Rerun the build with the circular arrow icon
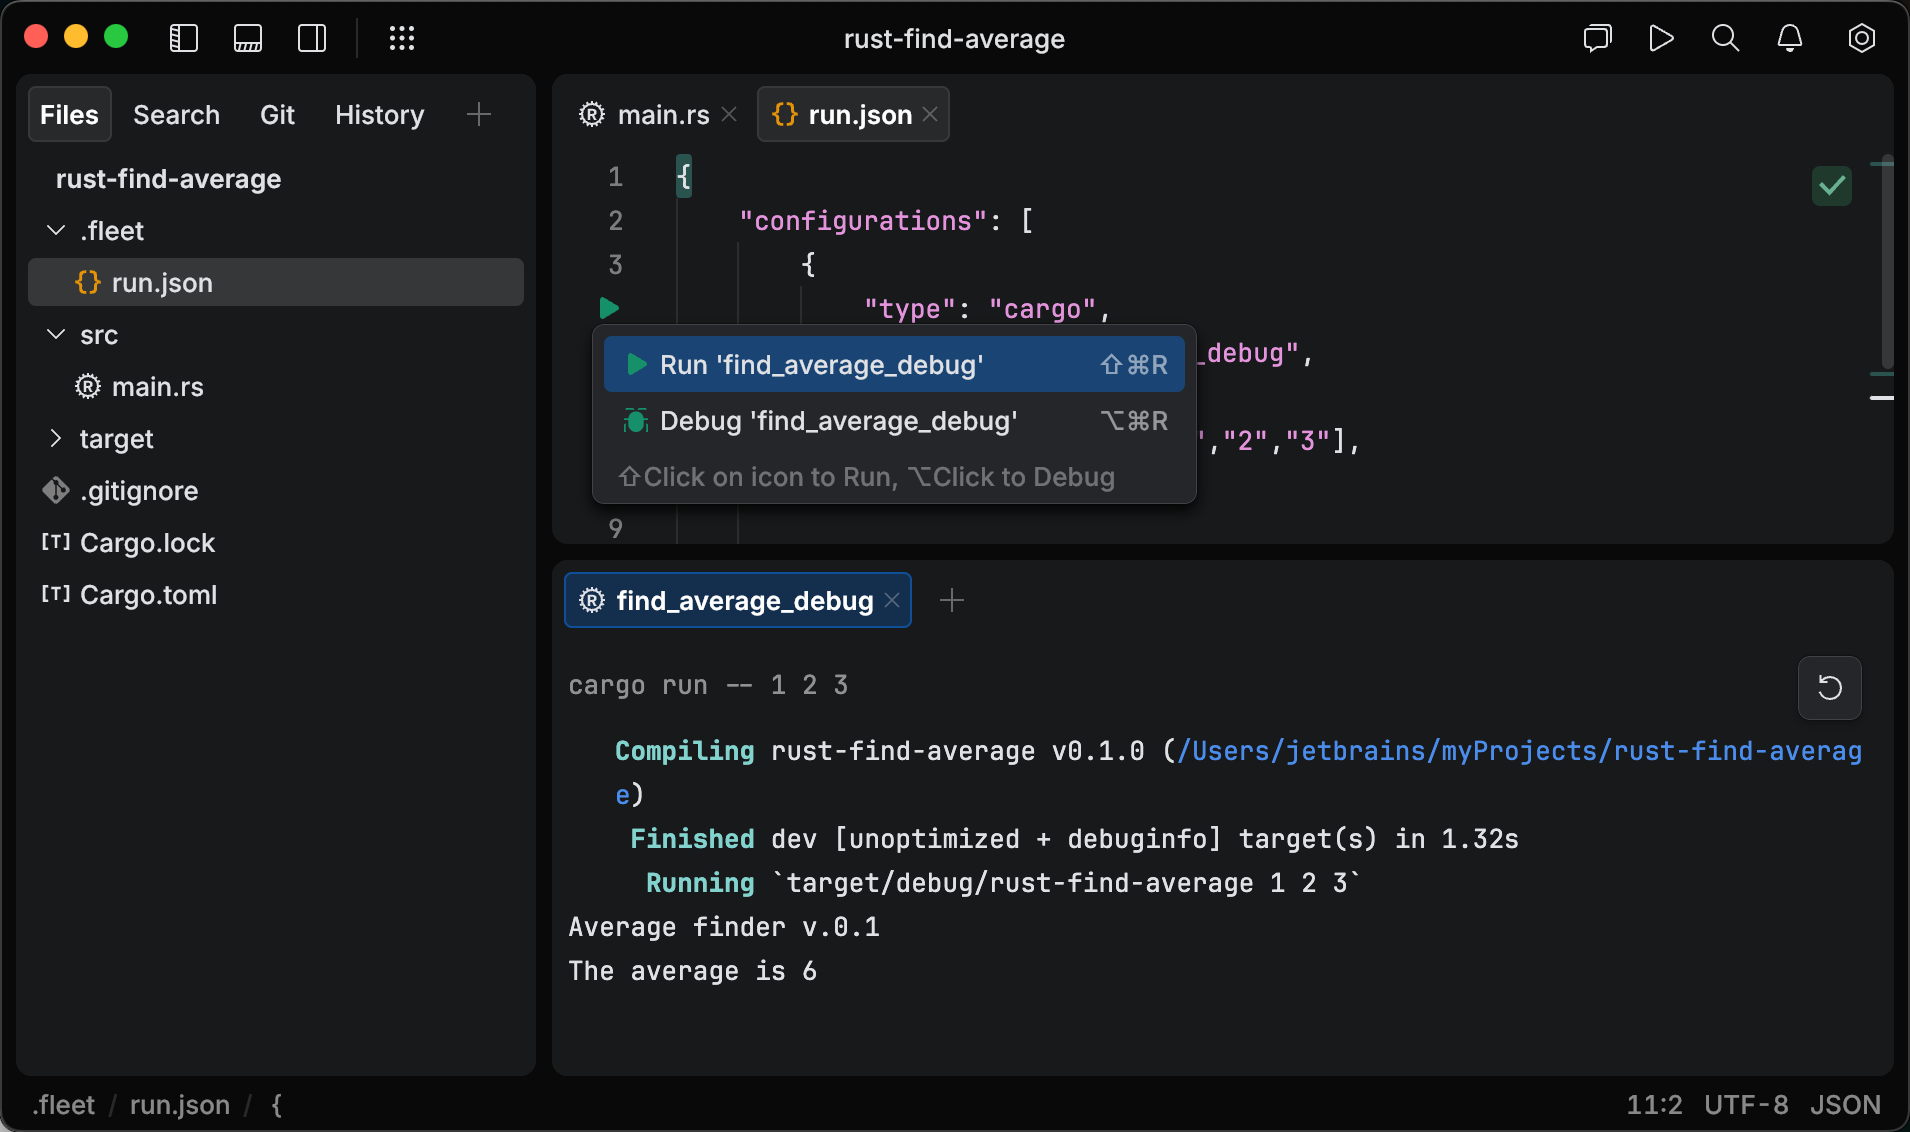This screenshot has width=1910, height=1132. 1829,688
